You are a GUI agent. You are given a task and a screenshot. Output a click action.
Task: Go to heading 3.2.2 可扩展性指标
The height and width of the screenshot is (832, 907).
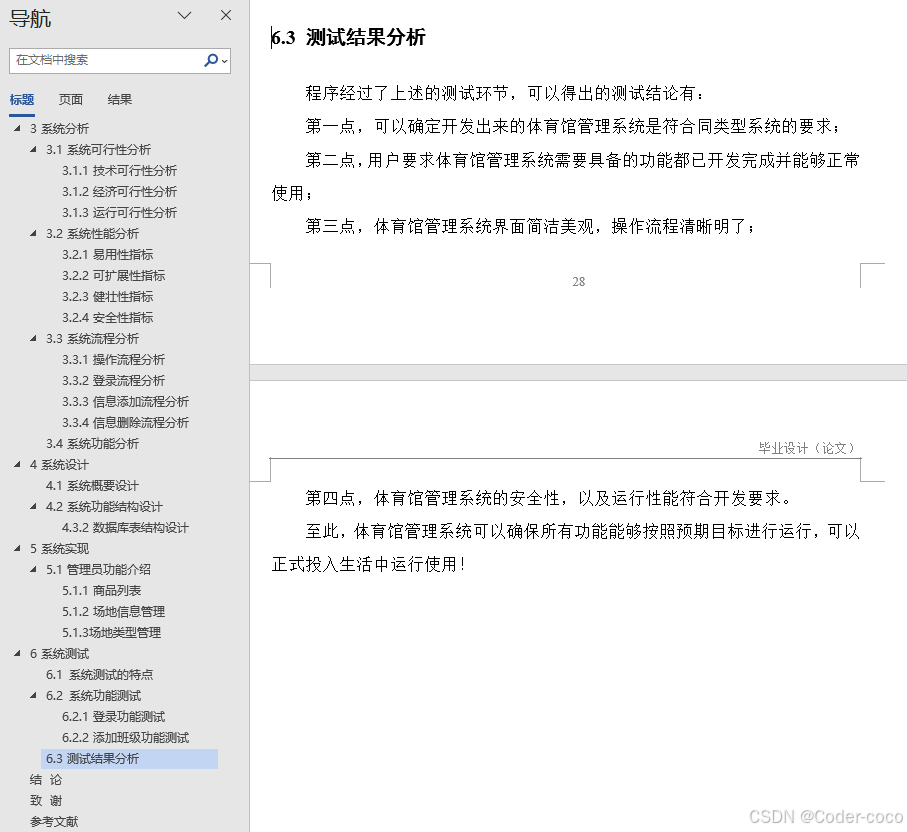(x=114, y=275)
